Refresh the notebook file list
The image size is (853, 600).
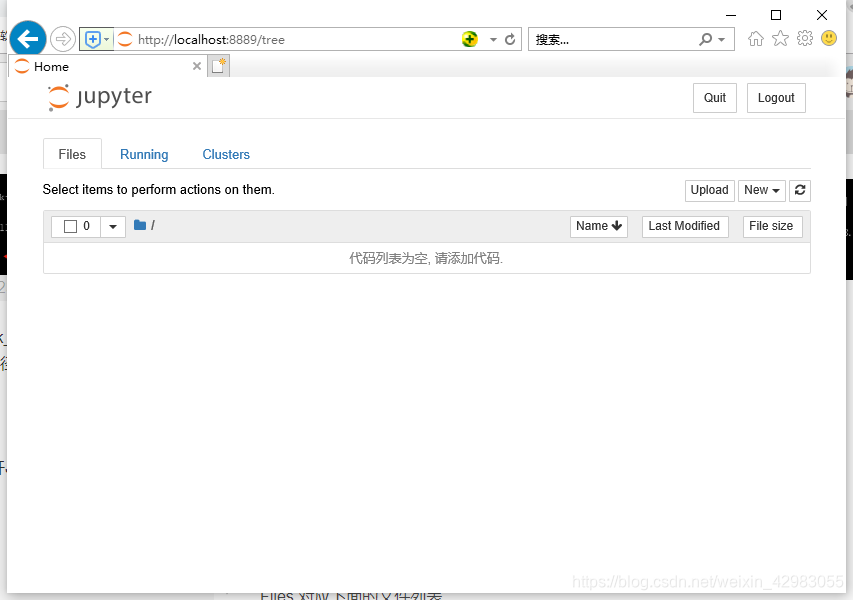[x=800, y=190]
